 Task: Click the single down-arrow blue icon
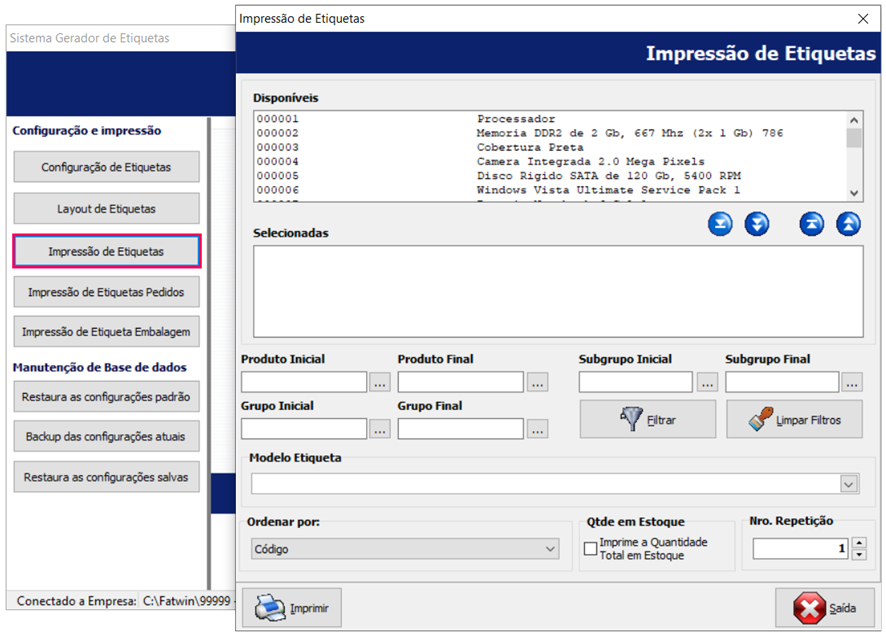(x=720, y=224)
